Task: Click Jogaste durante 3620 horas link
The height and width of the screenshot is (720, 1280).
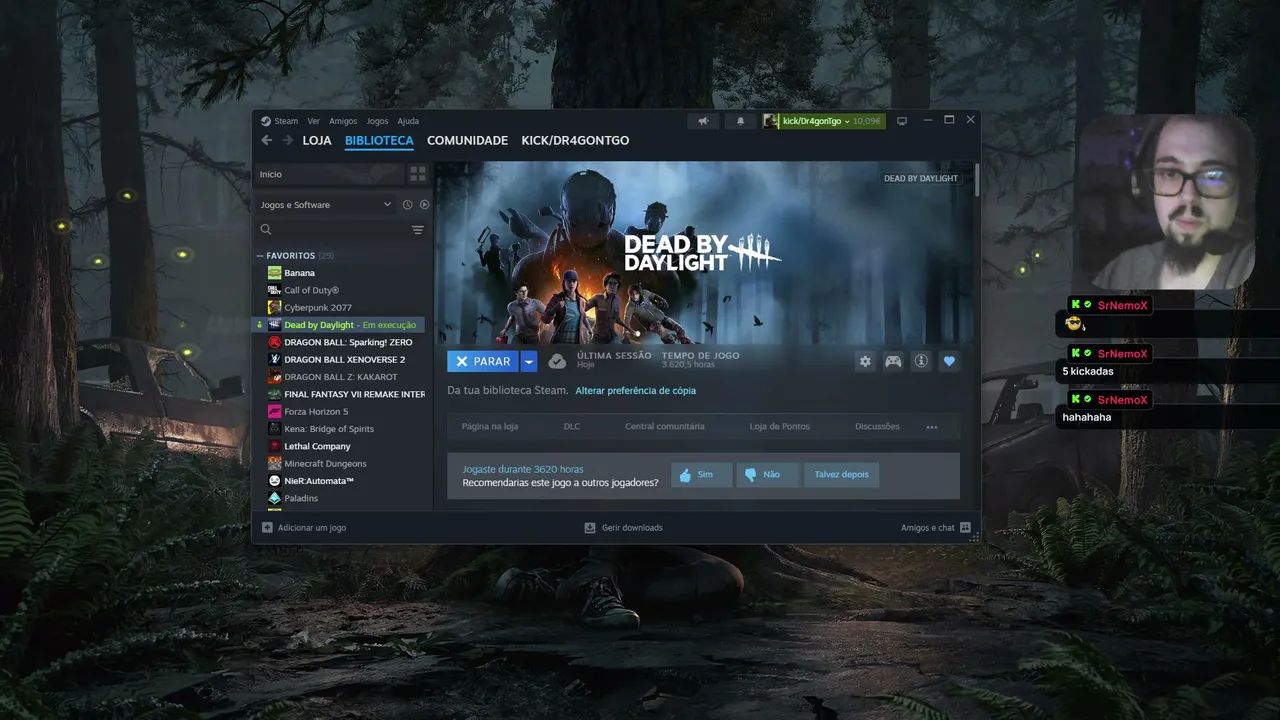Action: tap(523, 469)
